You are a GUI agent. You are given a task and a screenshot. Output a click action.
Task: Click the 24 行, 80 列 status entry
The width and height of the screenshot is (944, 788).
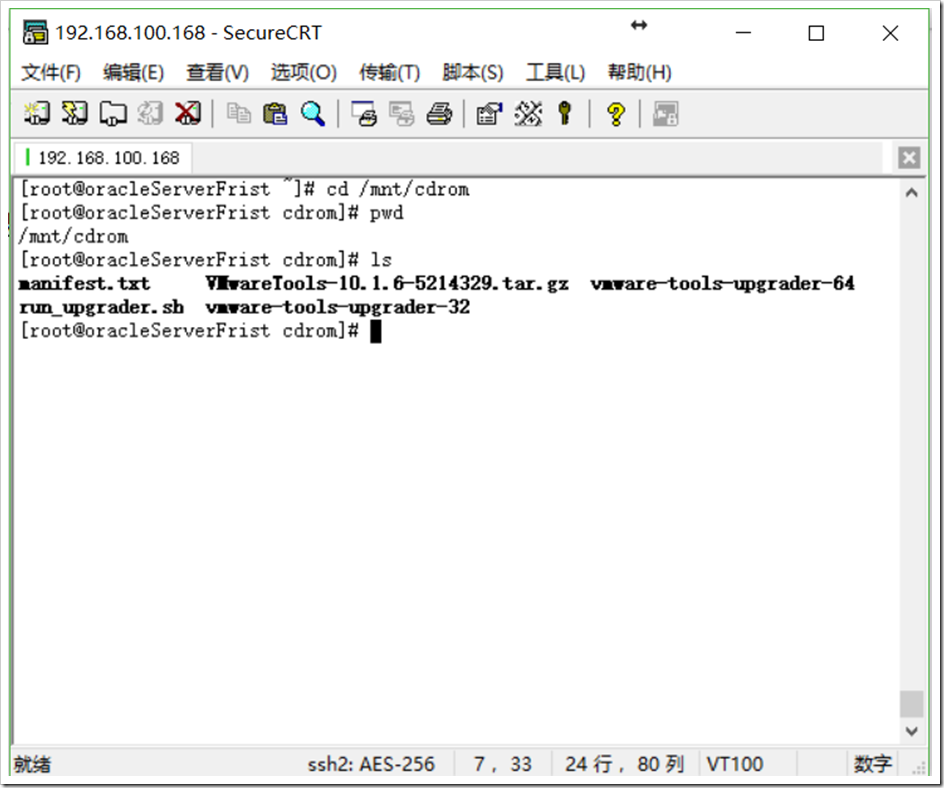pos(624,765)
